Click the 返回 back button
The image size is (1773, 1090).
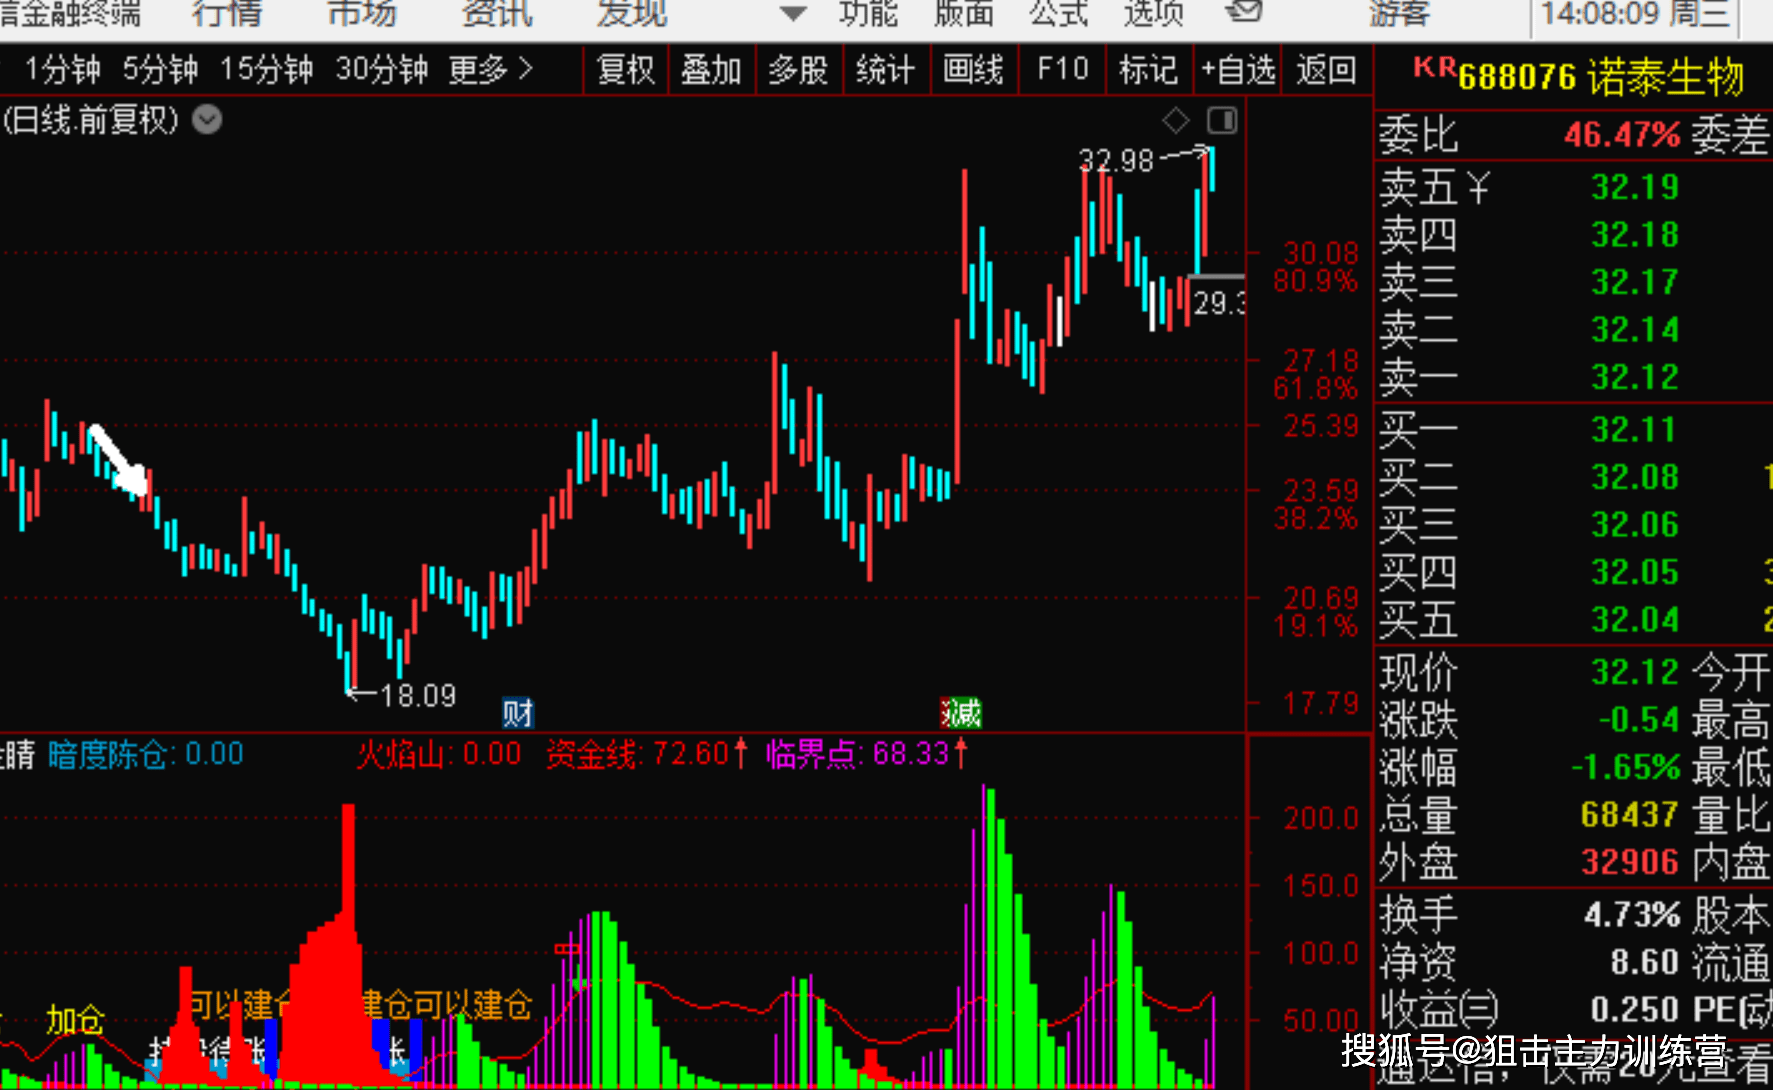[1326, 70]
